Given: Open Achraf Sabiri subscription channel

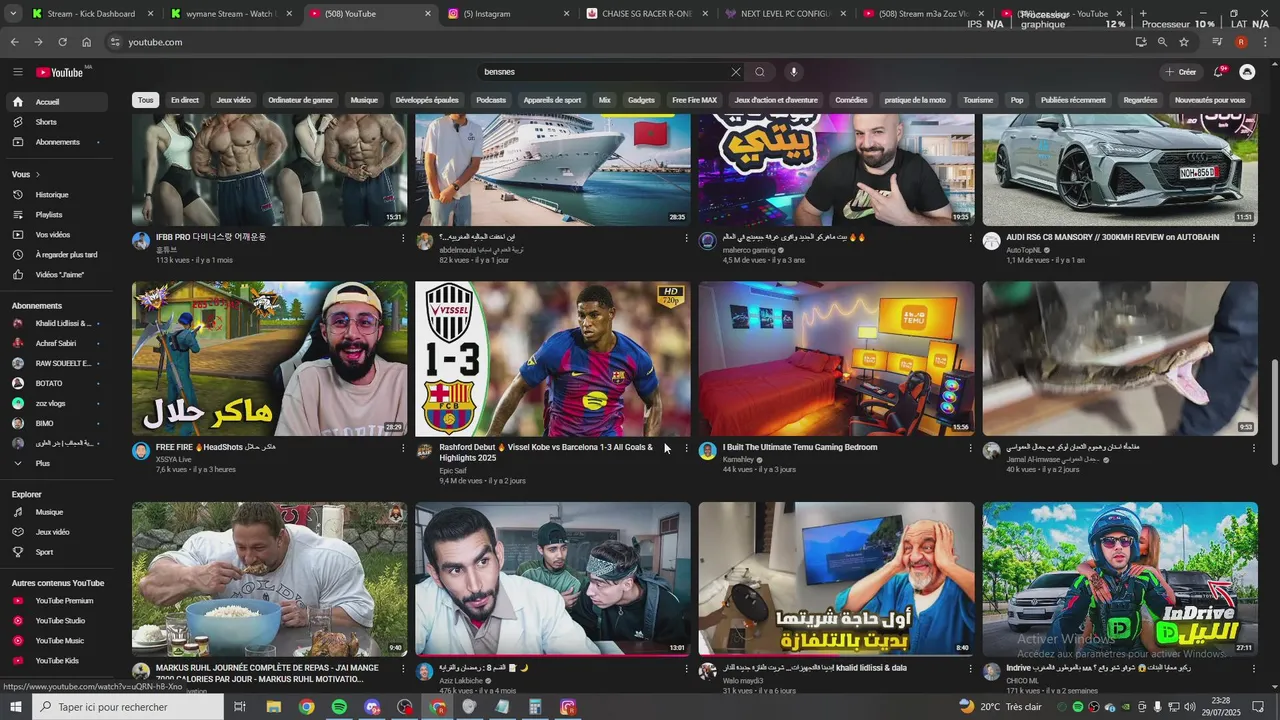Looking at the screenshot, I should (56, 343).
